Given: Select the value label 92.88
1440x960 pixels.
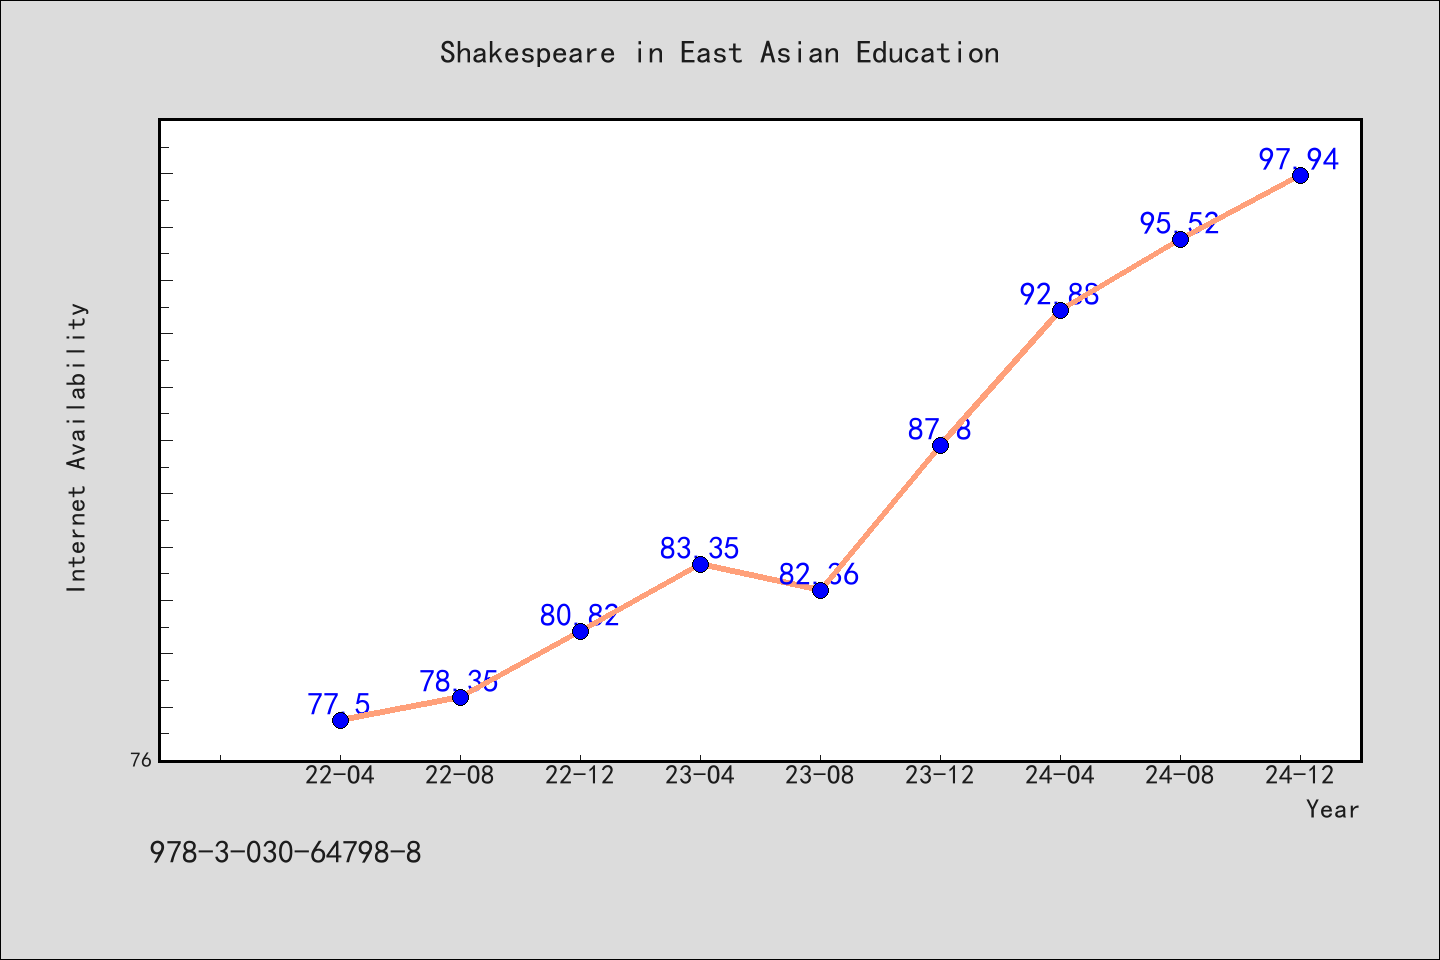Looking at the screenshot, I should (x=1059, y=294).
